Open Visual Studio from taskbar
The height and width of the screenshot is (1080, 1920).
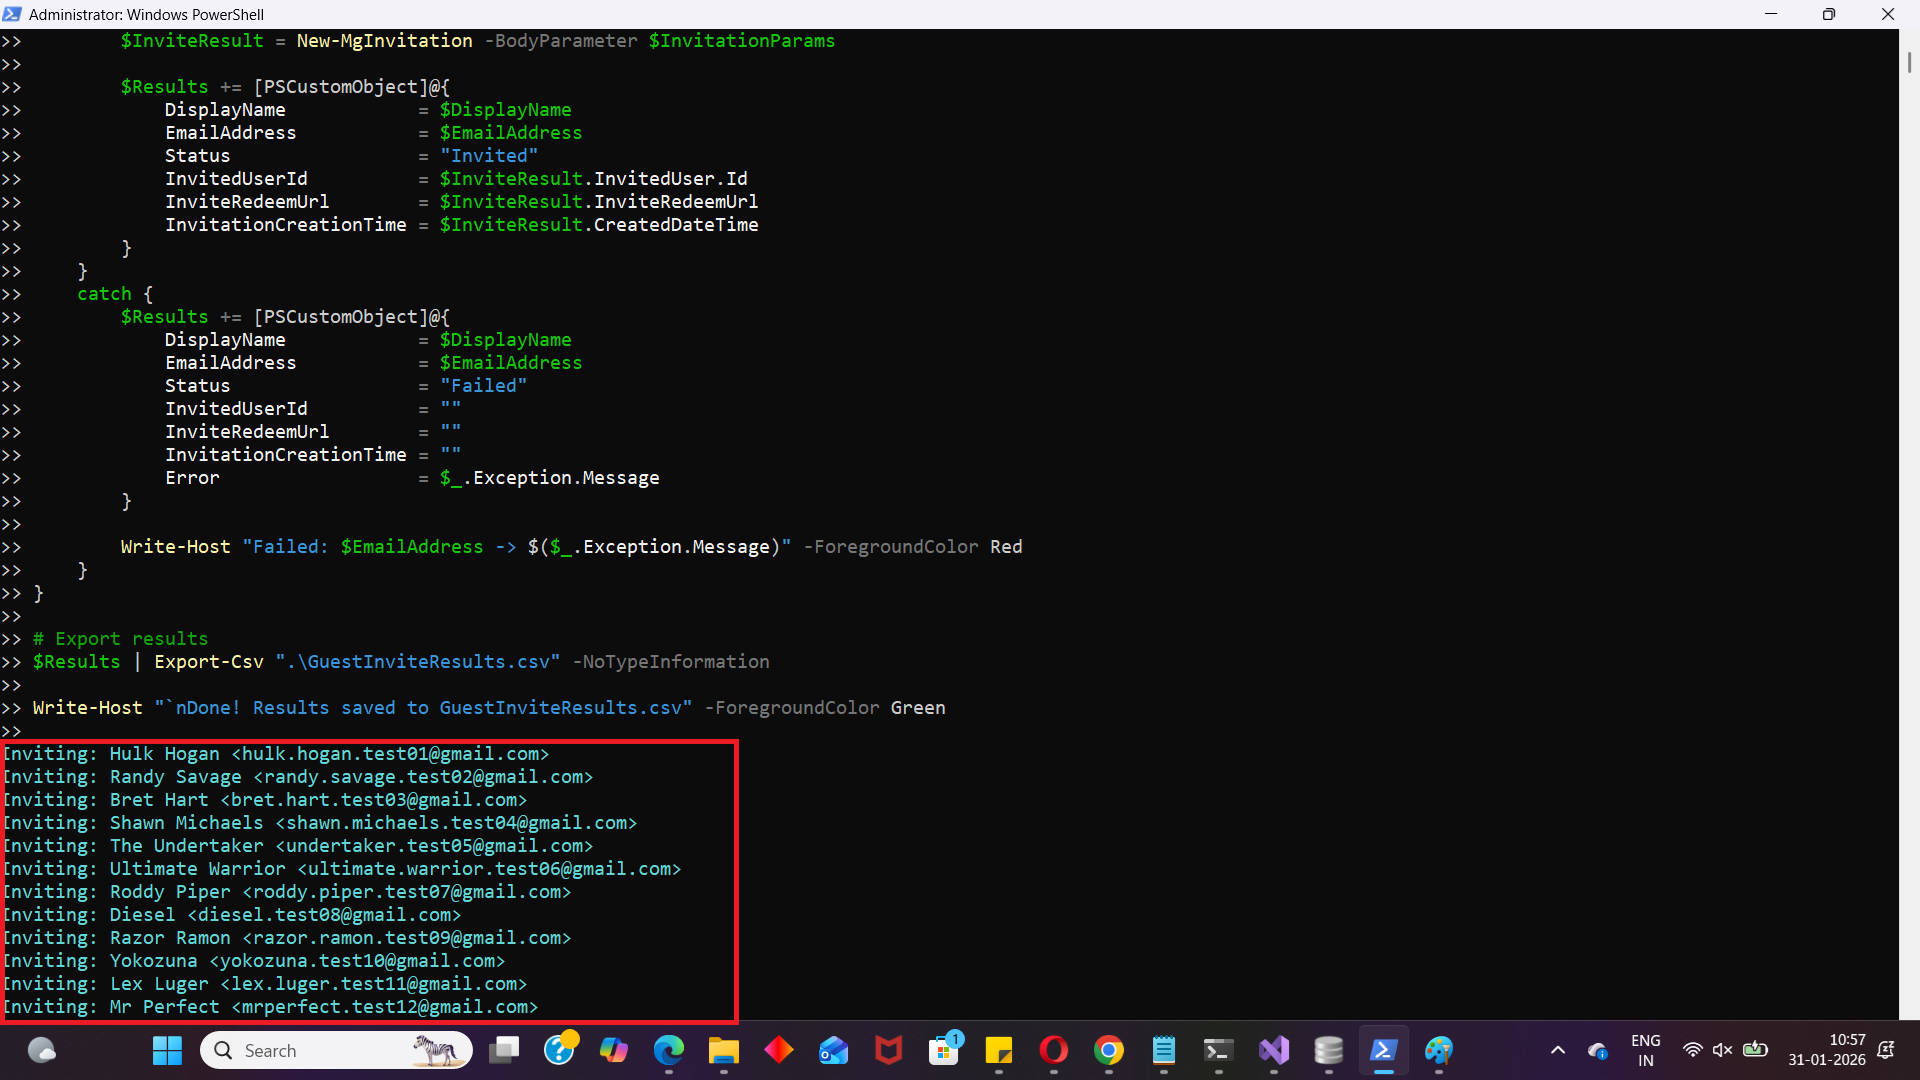[x=1273, y=1050]
